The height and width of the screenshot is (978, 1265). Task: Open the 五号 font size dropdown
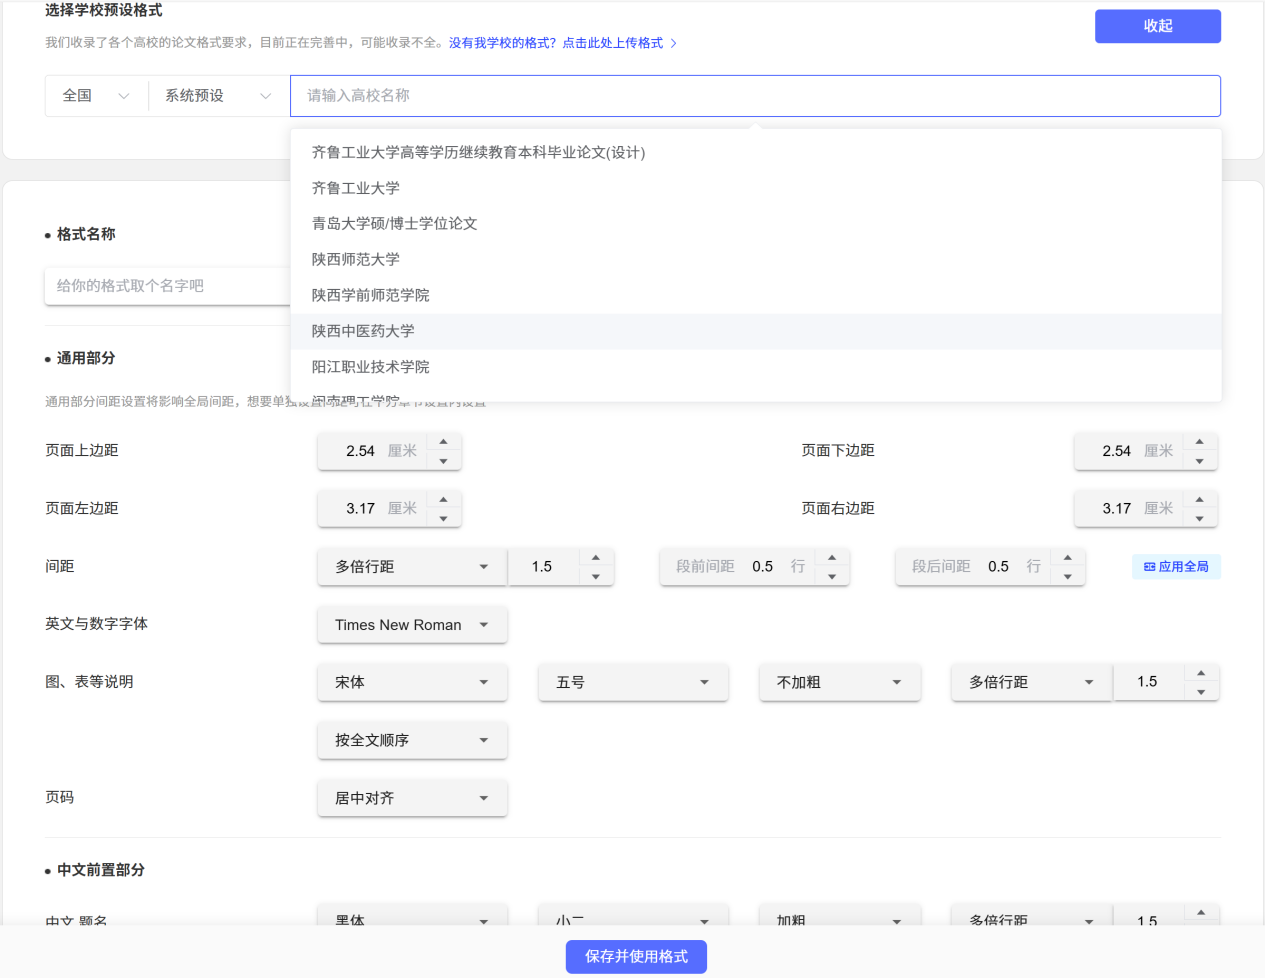pyautogui.click(x=633, y=682)
